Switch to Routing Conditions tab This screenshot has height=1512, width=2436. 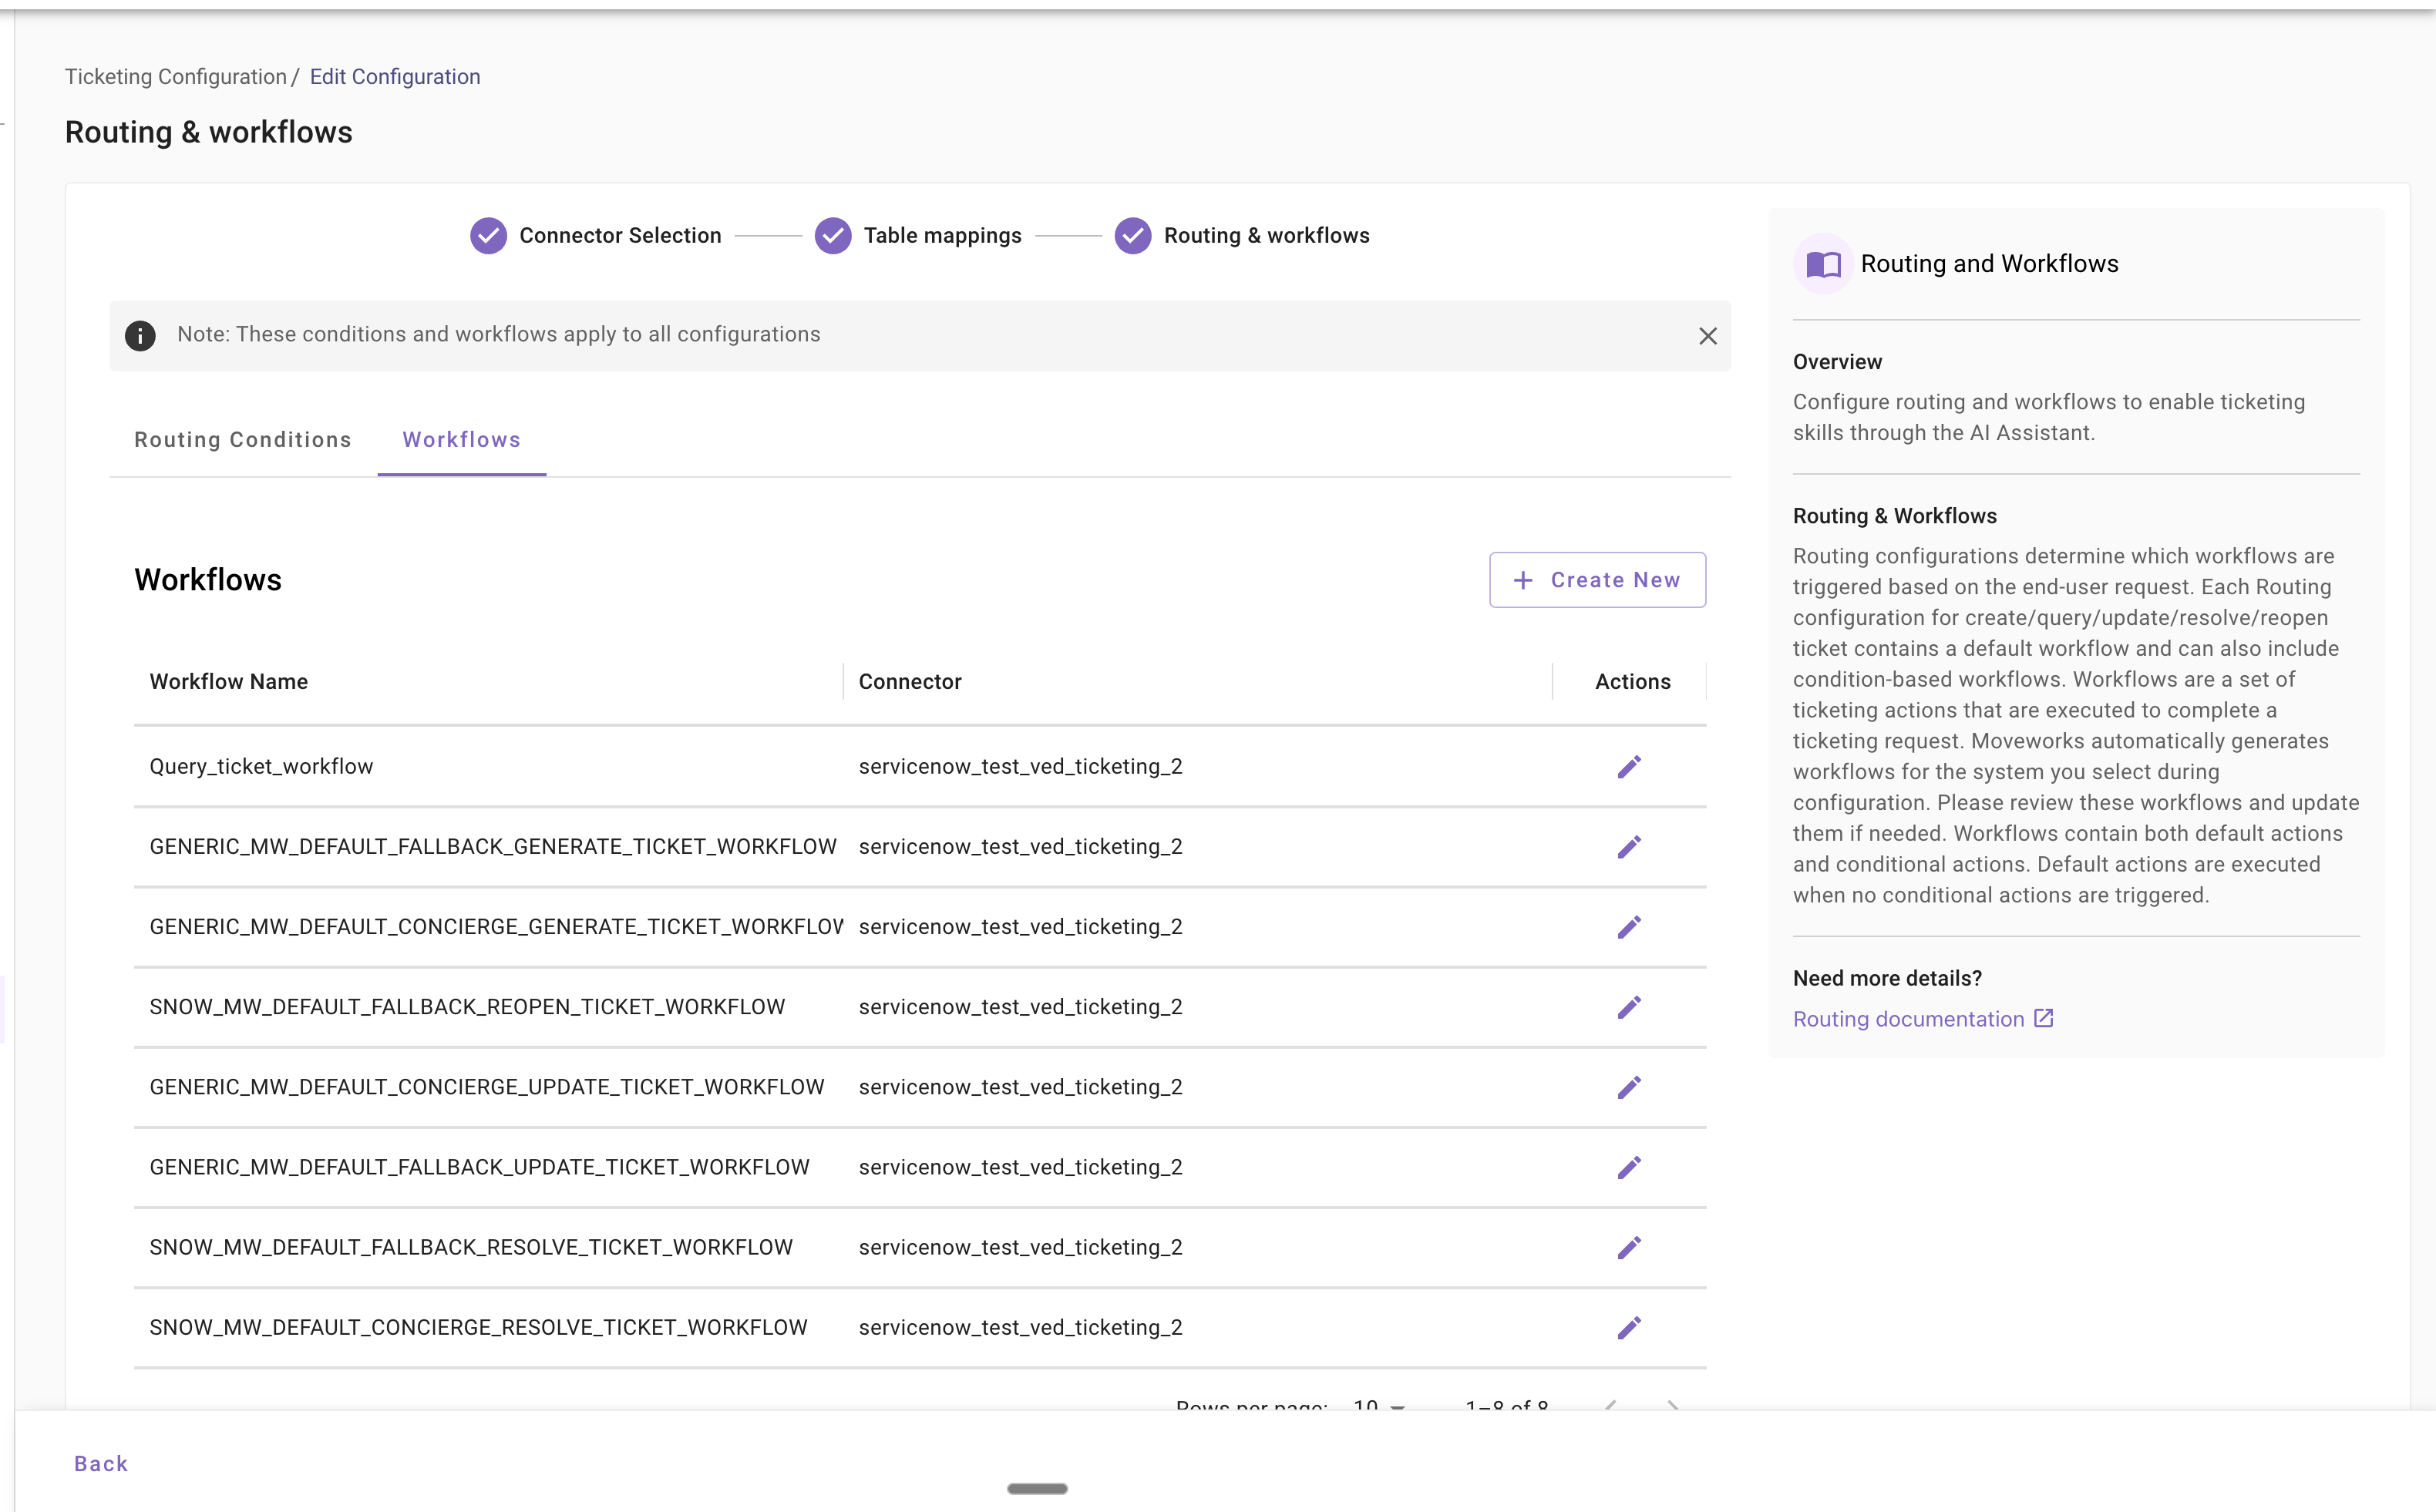(x=243, y=440)
